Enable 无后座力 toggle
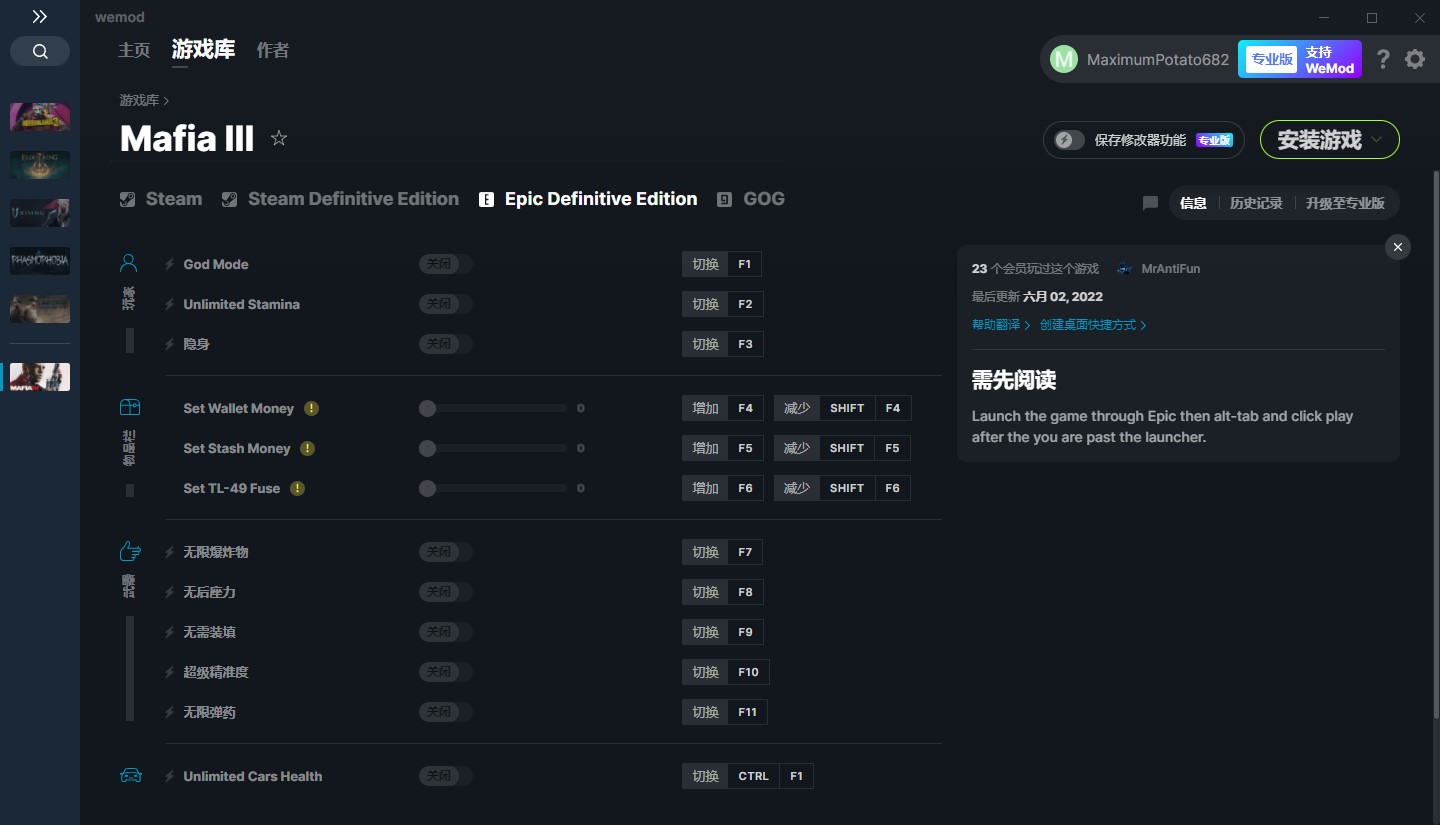Viewport: 1440px width, 825px height. (446, 592)
